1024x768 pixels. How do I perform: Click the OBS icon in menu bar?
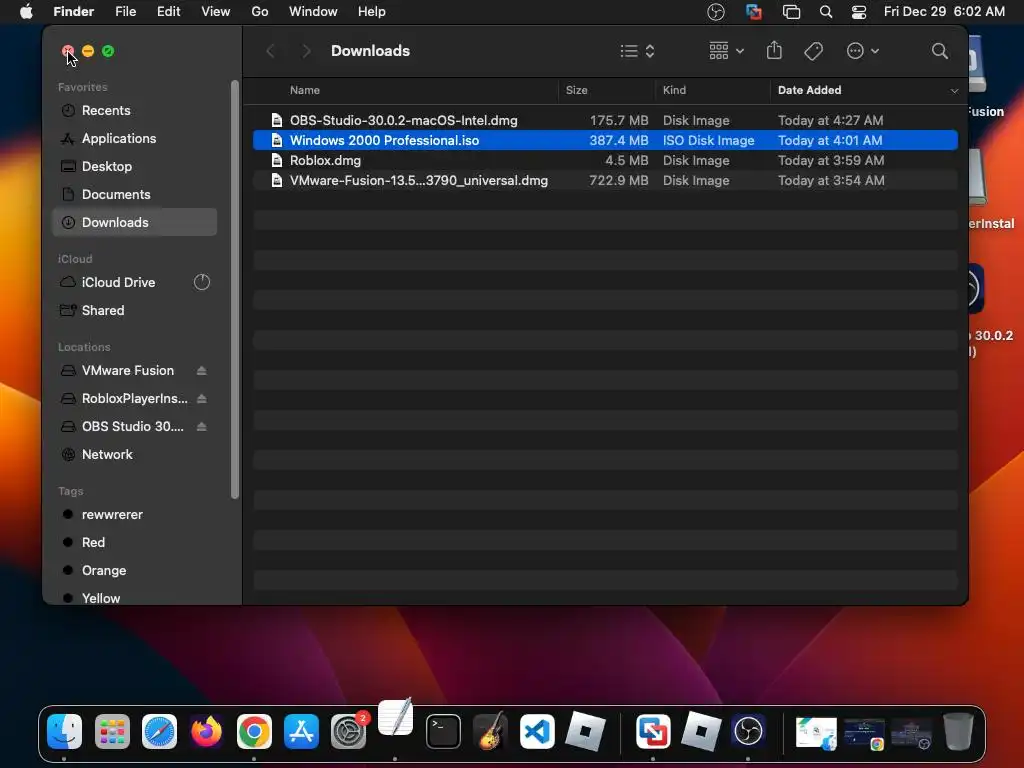(716, 12)
